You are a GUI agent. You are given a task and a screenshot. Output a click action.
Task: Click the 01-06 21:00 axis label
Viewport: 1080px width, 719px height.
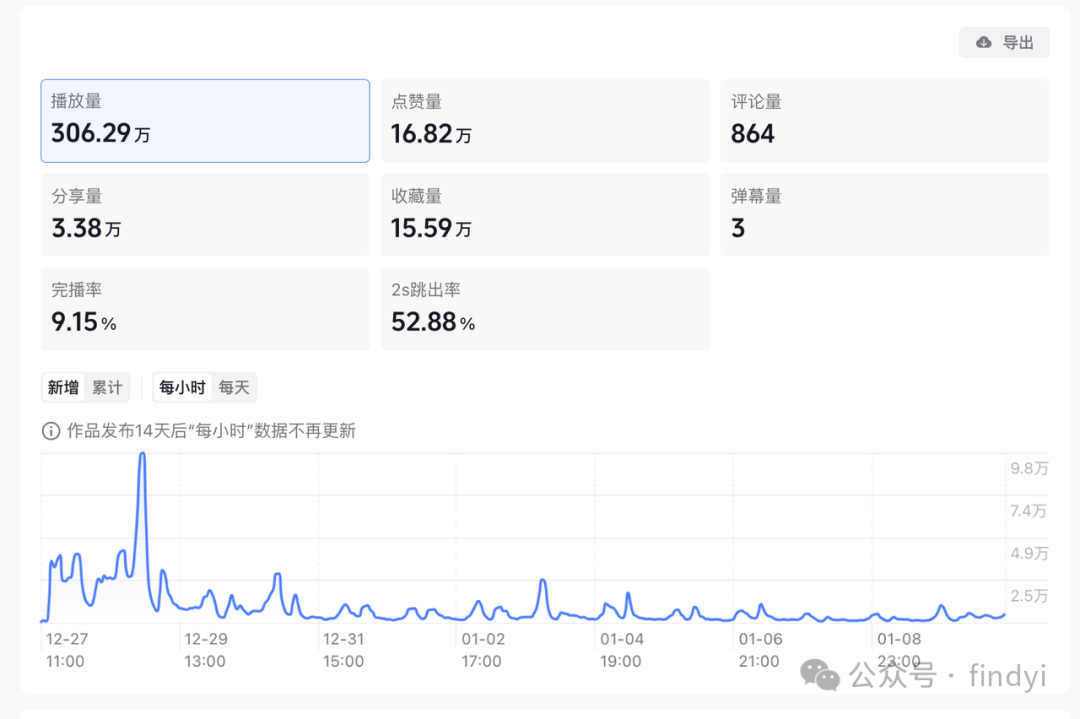pyautogui.click(x=760, y=650)
